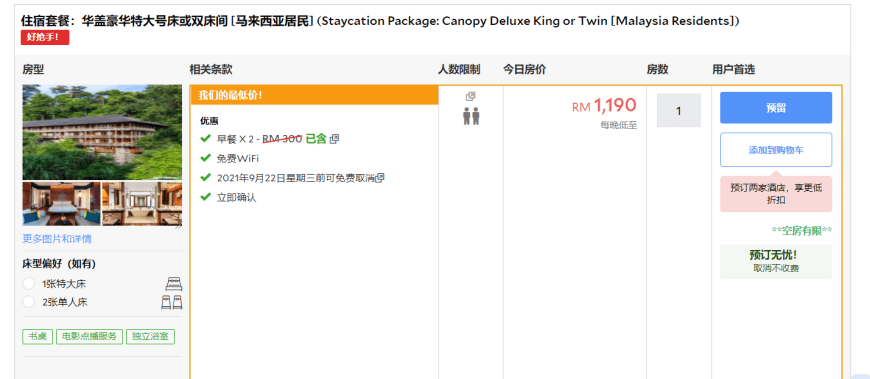Click the king bed icon
This screenshot has height=379, width=870.
174,284
